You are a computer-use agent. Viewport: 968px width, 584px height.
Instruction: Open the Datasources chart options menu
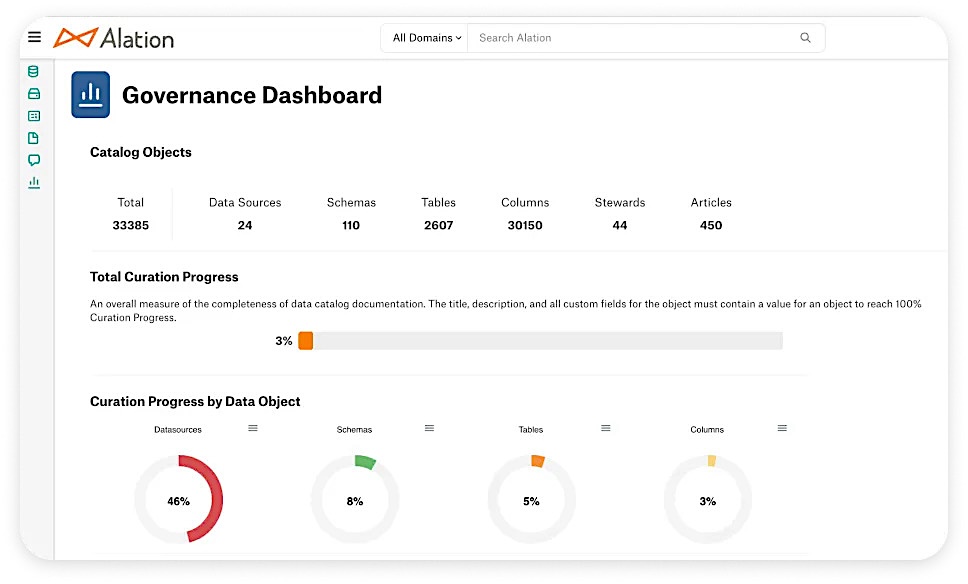coord(252,427)
